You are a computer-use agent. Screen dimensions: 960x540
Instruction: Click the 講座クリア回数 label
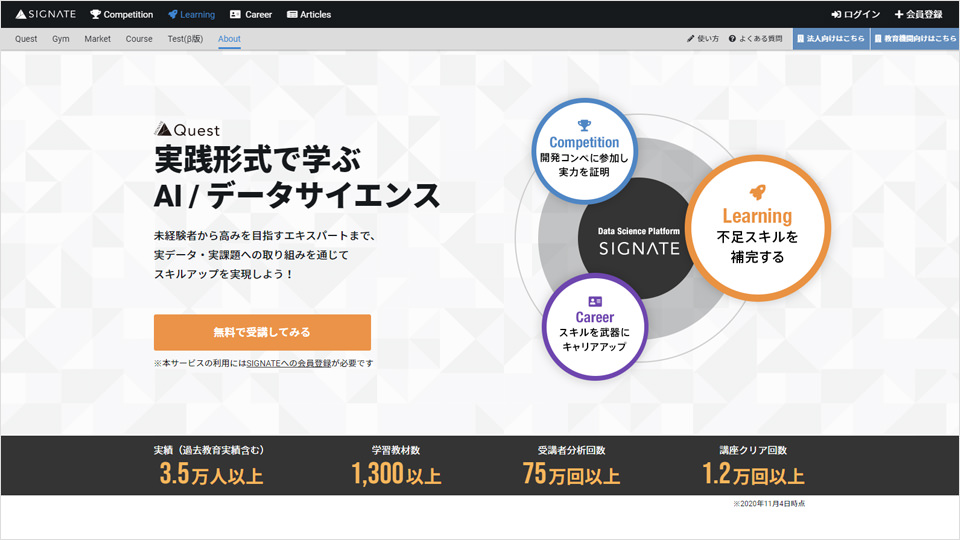tap(753, 450)
